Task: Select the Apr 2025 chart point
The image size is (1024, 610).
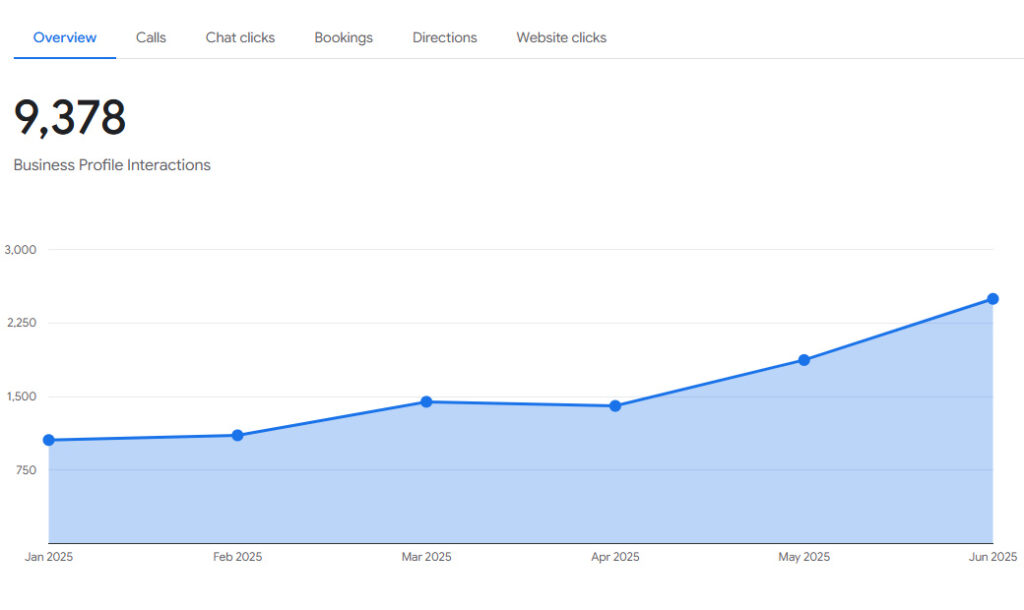Action: [x=615, y=406]
